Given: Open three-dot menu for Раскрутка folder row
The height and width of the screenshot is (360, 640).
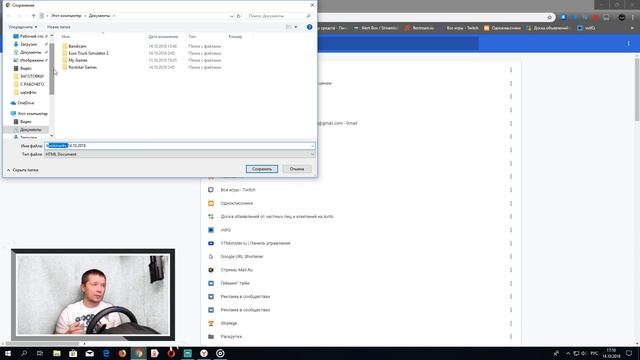Looking at the screenshot, I should point(511,337).
